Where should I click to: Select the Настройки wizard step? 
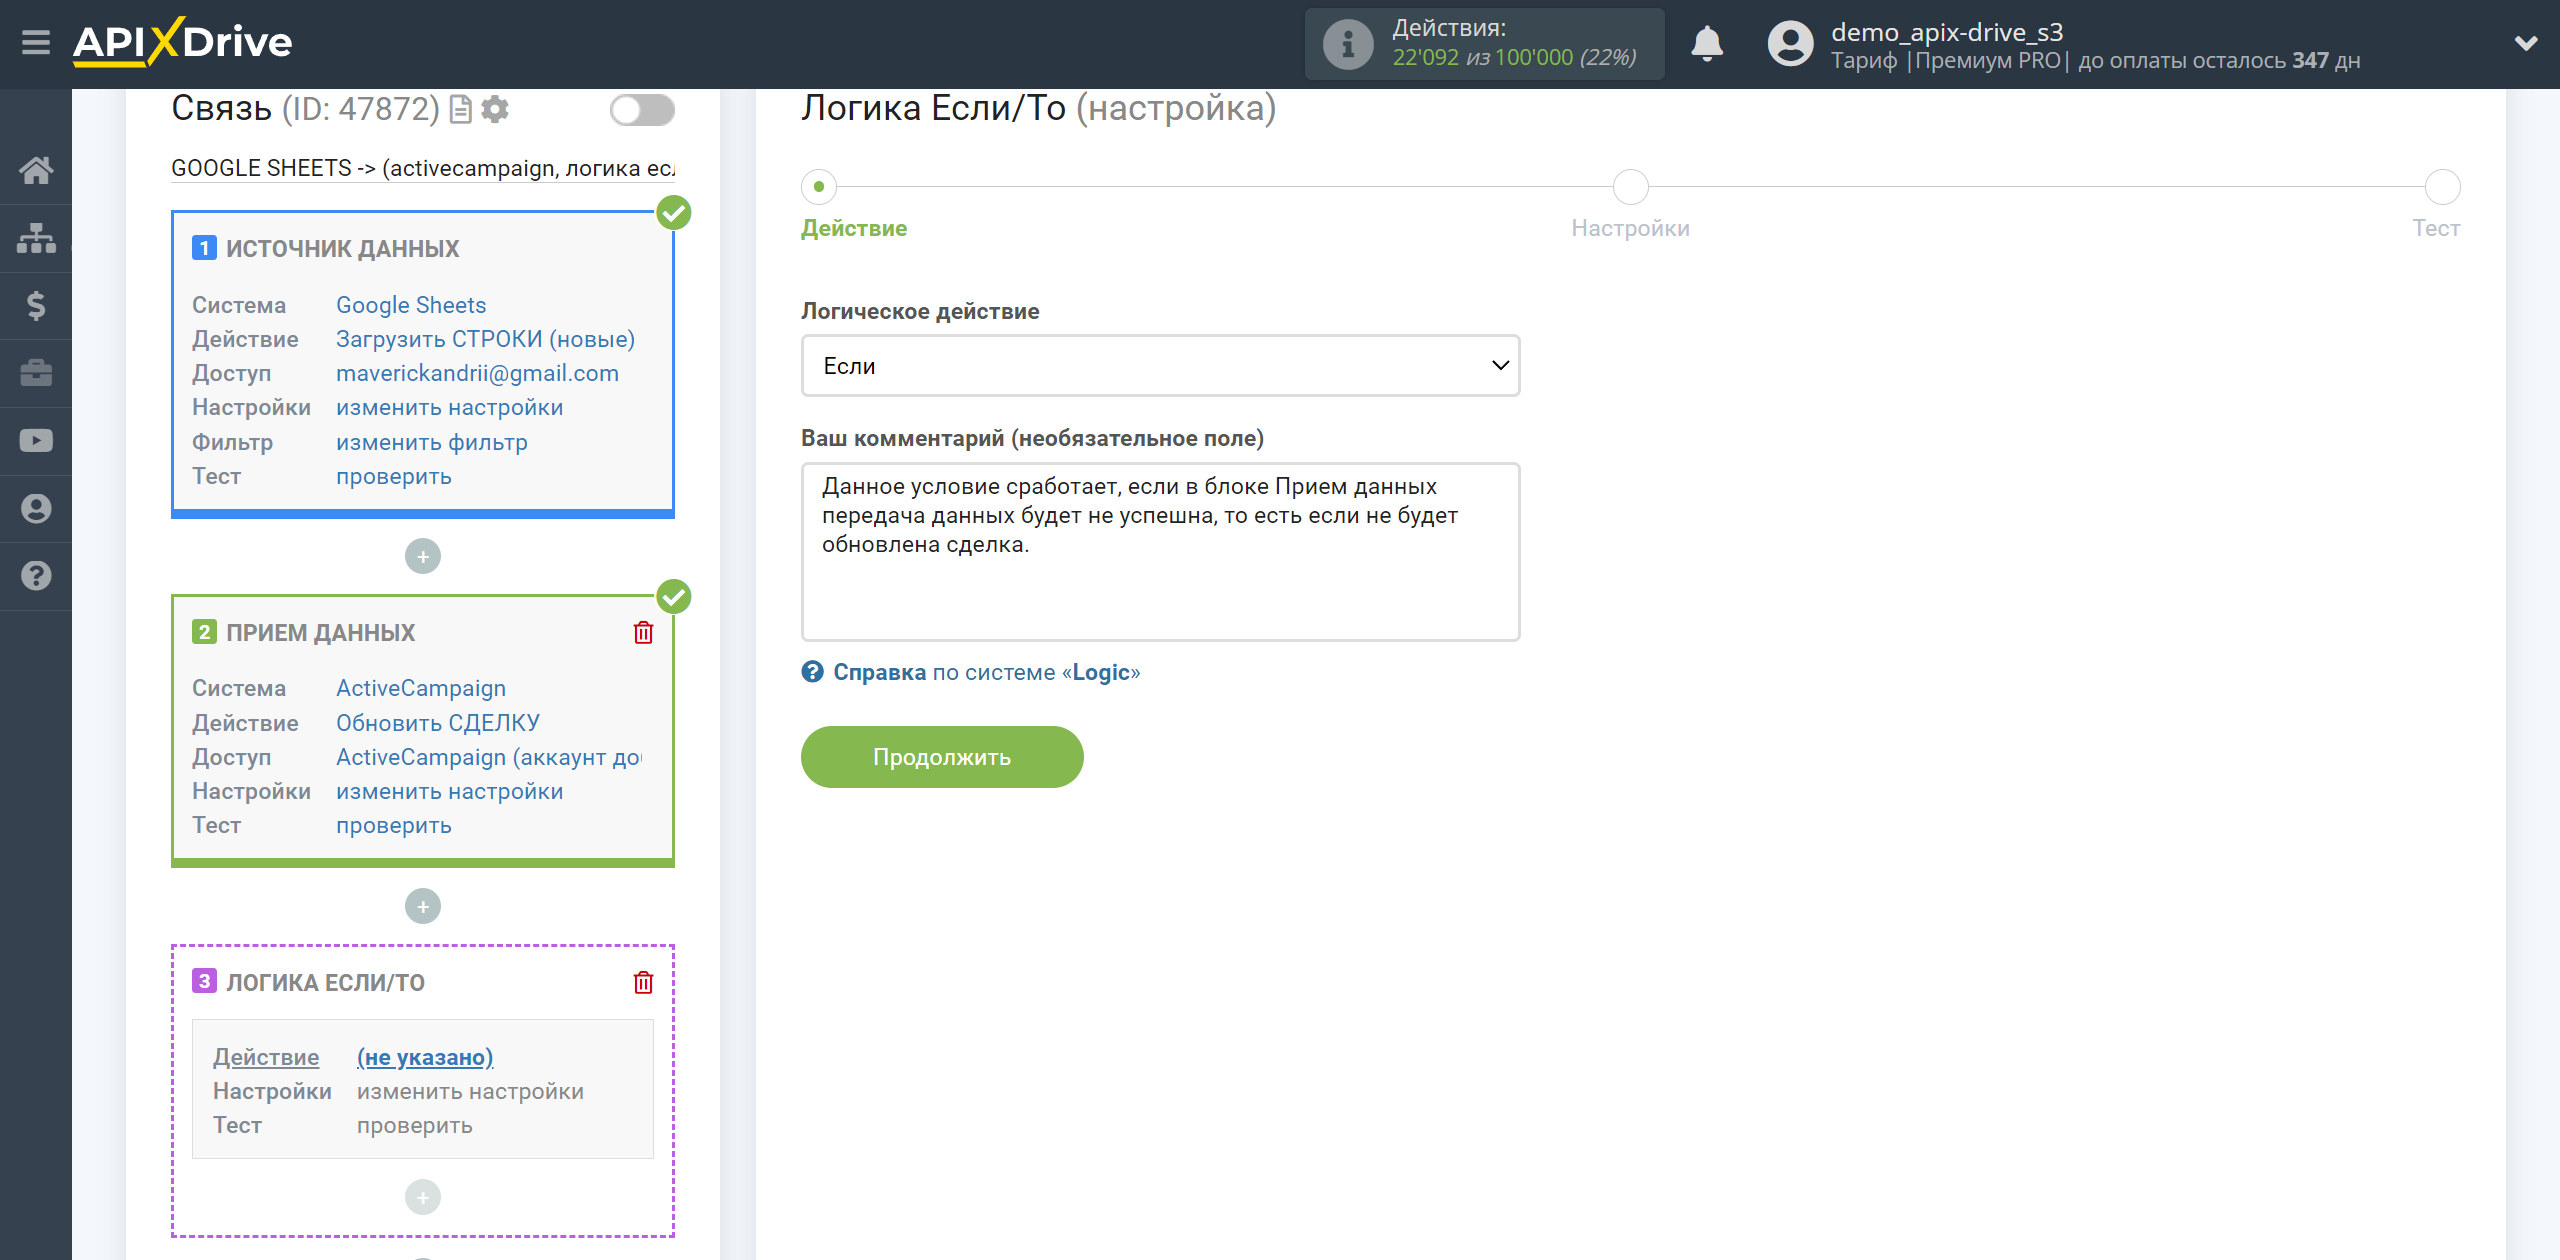click(x=1630, y=187)
